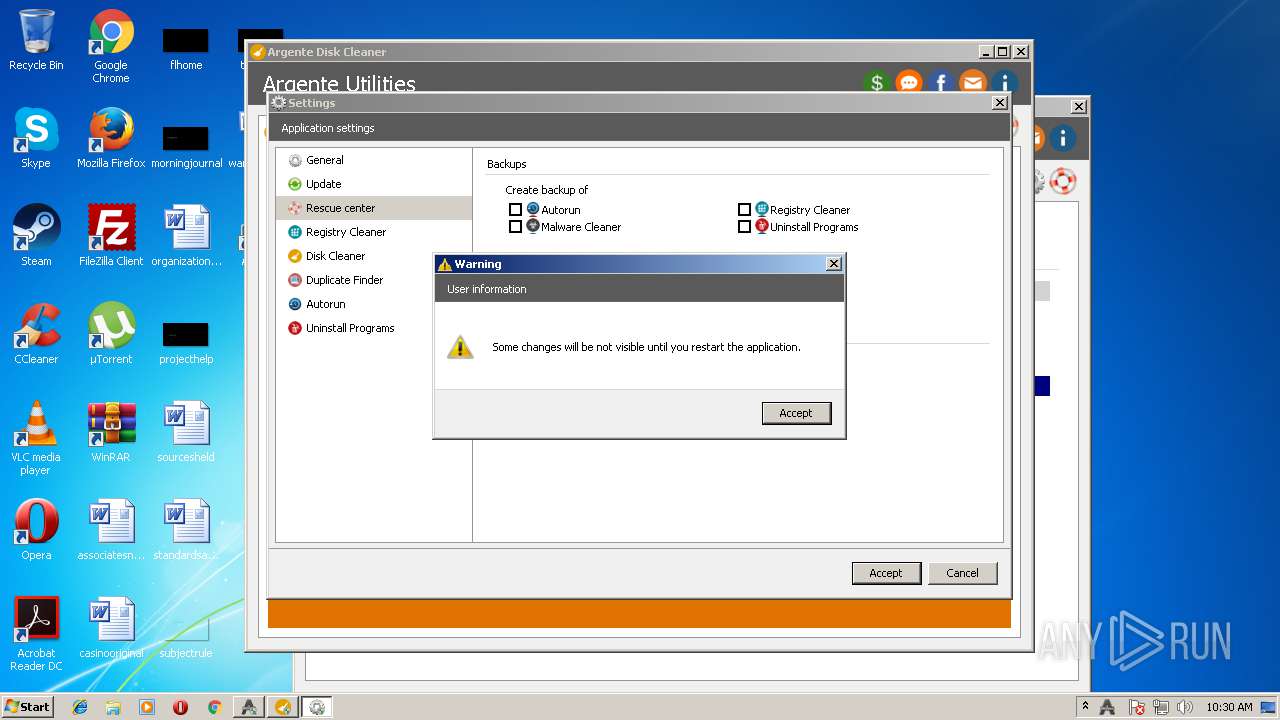Image resolution: width=1280 pixels, height=720 pixels.
Task: Click Accept at the bottom of Settings
Action: (886, 573)
